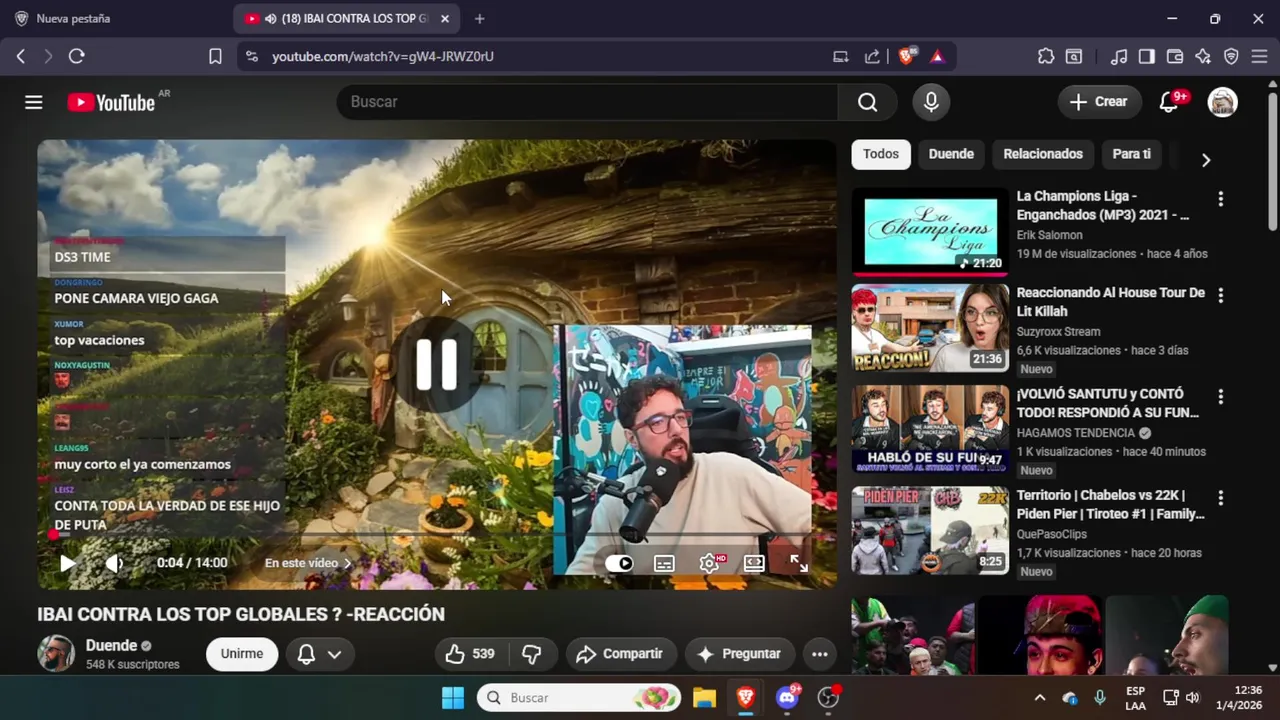Expand 'En este vídeo' chapters
The image size is (1280, 720).
point(308,563)
